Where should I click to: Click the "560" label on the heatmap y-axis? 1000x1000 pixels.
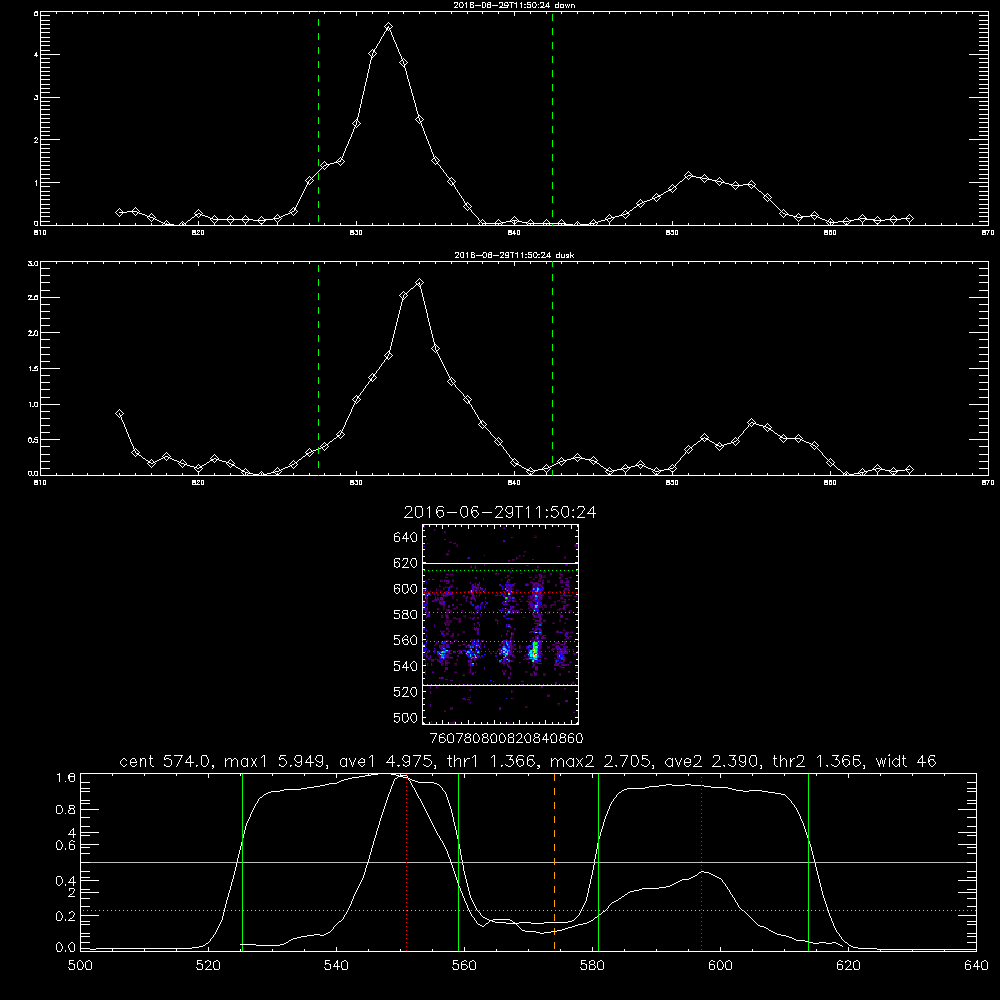coord(406,640)
